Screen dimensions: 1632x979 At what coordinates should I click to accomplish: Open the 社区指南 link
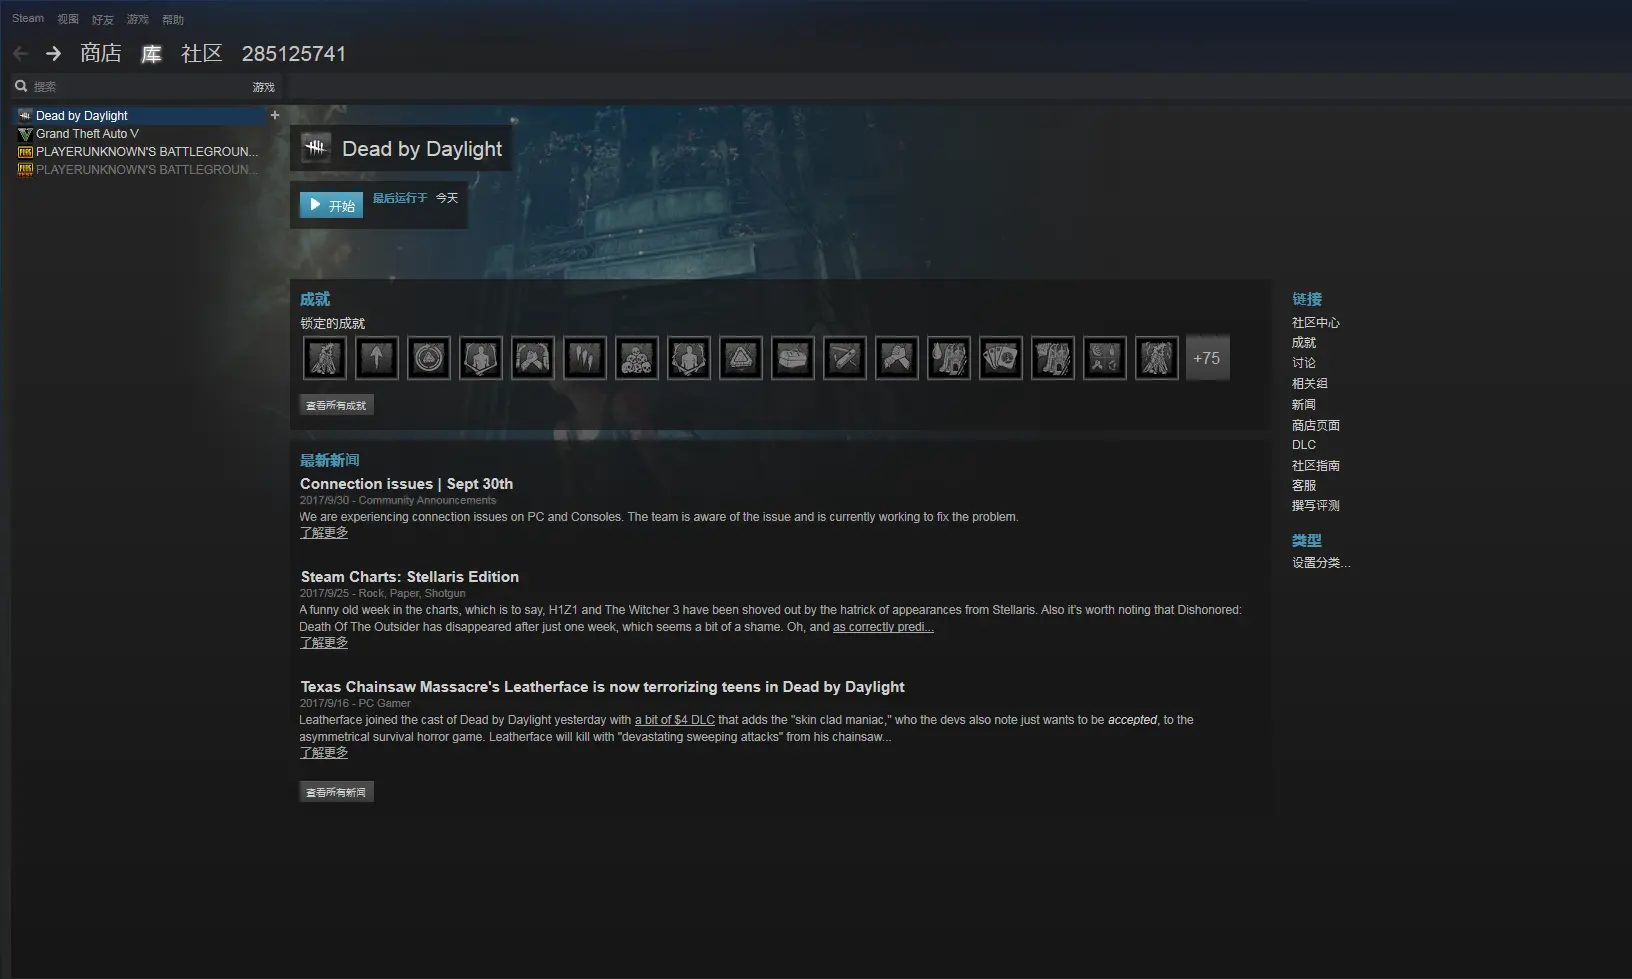(x=1316, y=466)
